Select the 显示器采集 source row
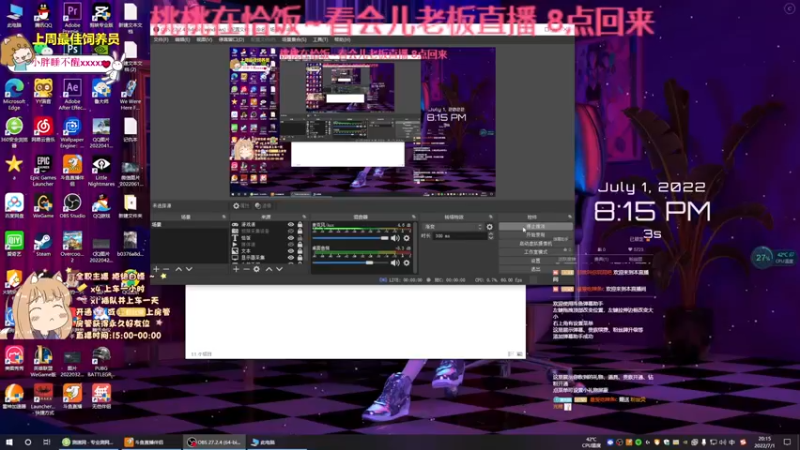The height and width of the screenshot is (450, 800). coord(265,258)
